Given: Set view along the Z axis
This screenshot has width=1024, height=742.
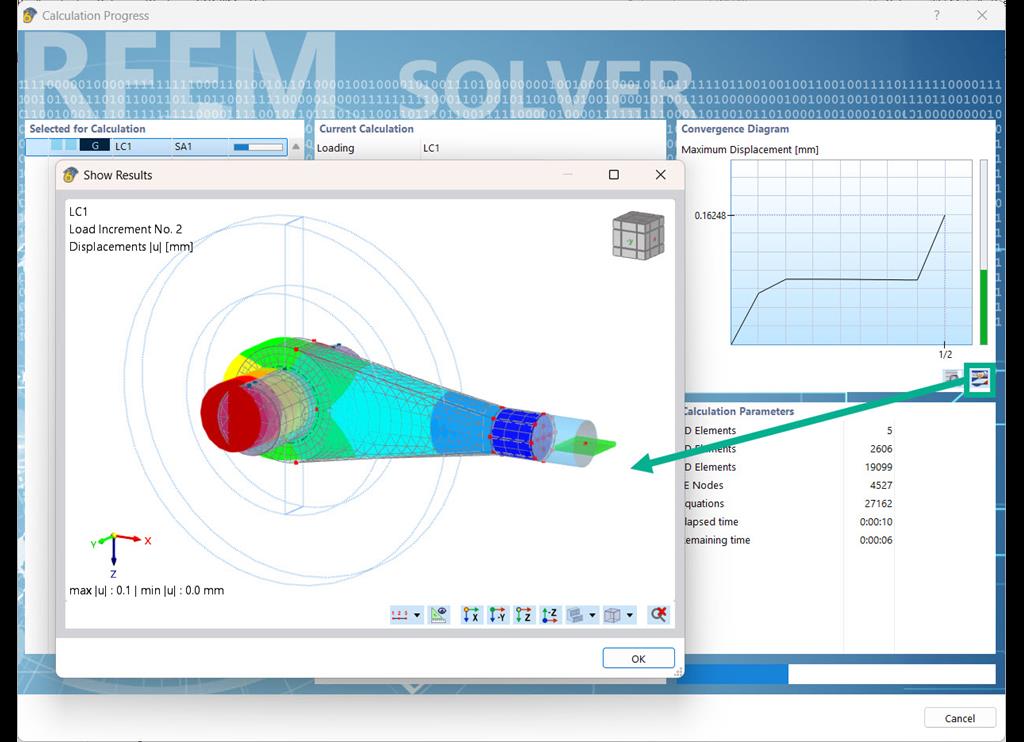Looking at the screenshot, I should [x=524, y=615].
